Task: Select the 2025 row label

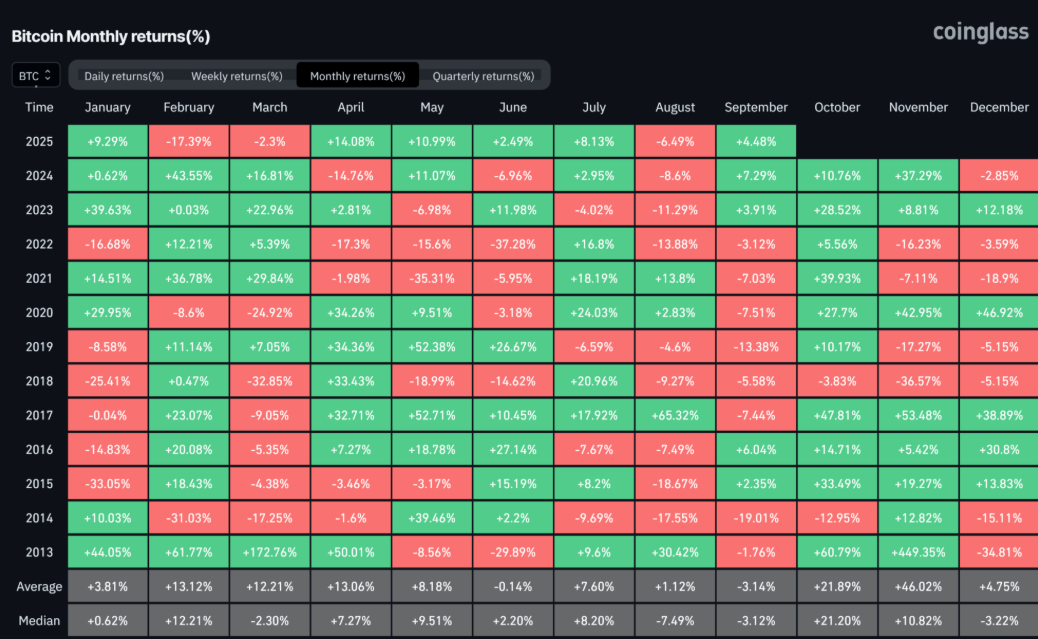Action: (x=39, y=141)
